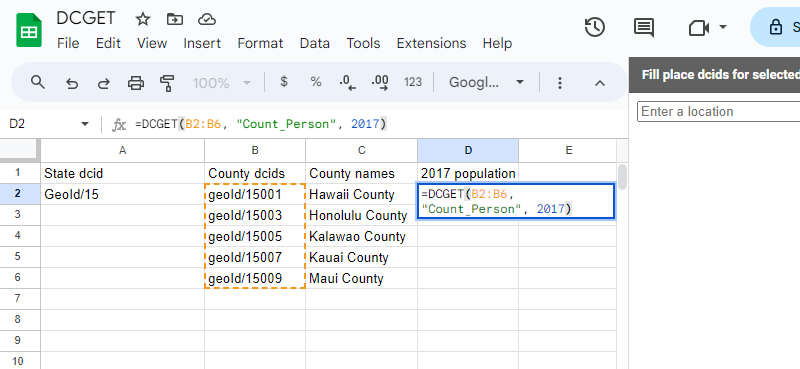Select cell geoId/15003
This screenshot has height=369, width=800.
click(x=255, y=215)
